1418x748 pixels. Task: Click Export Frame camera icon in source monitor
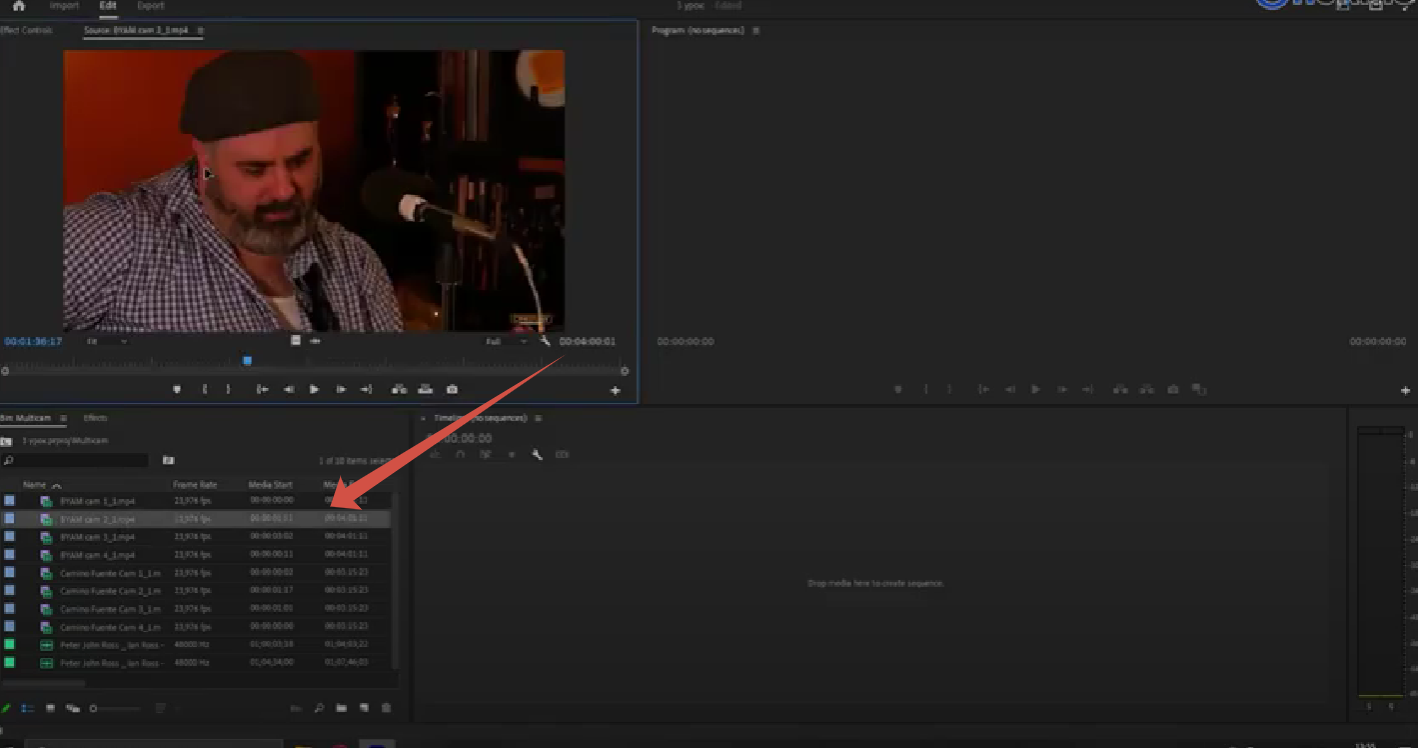click(452, 389)
